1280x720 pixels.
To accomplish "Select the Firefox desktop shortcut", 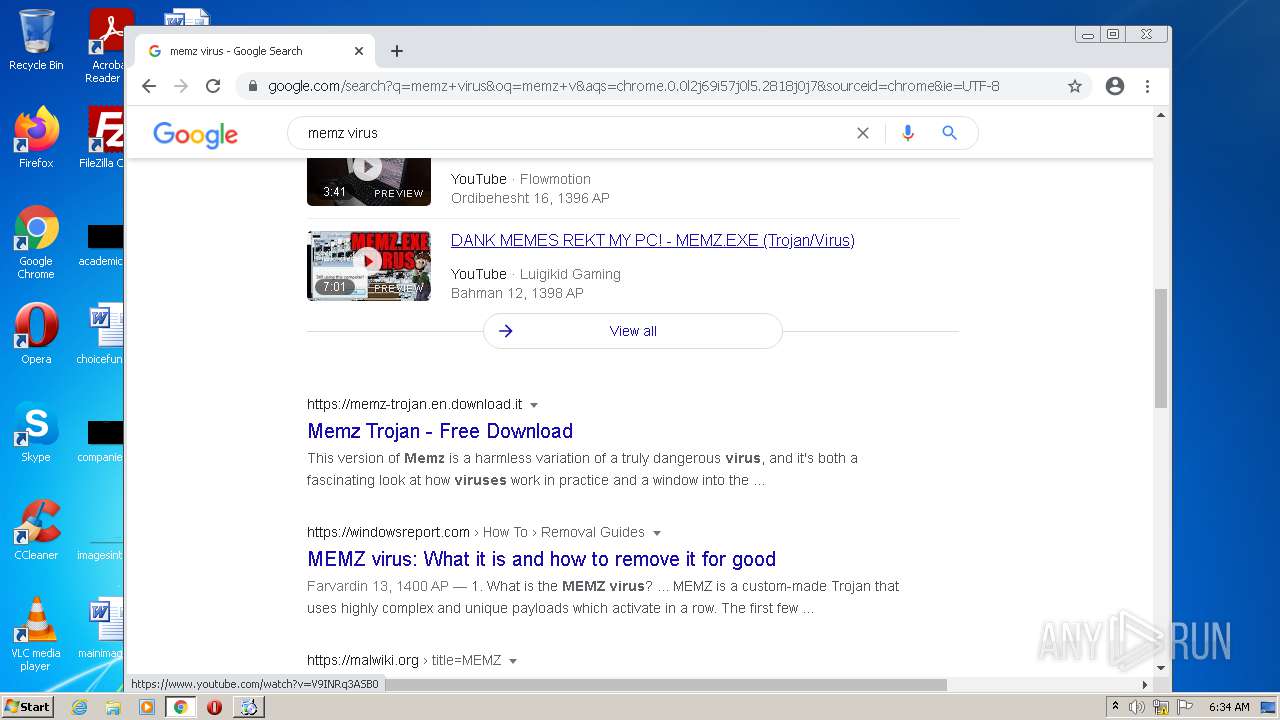I will click(36, 138).
